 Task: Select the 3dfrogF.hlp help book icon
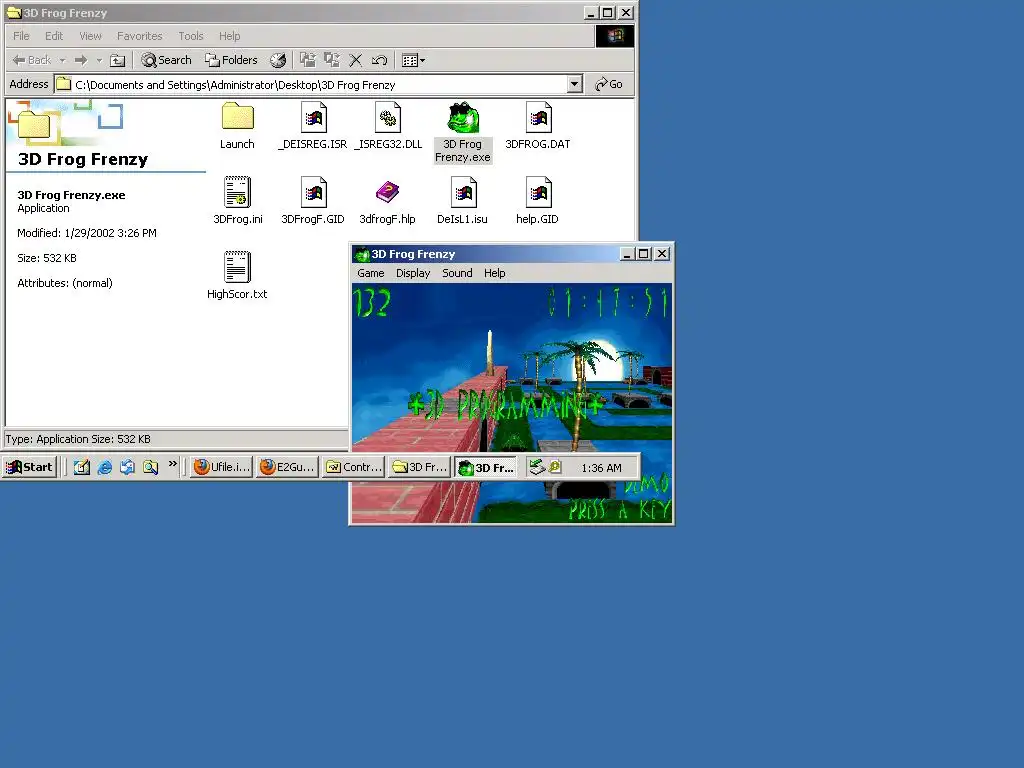[388, 192]
